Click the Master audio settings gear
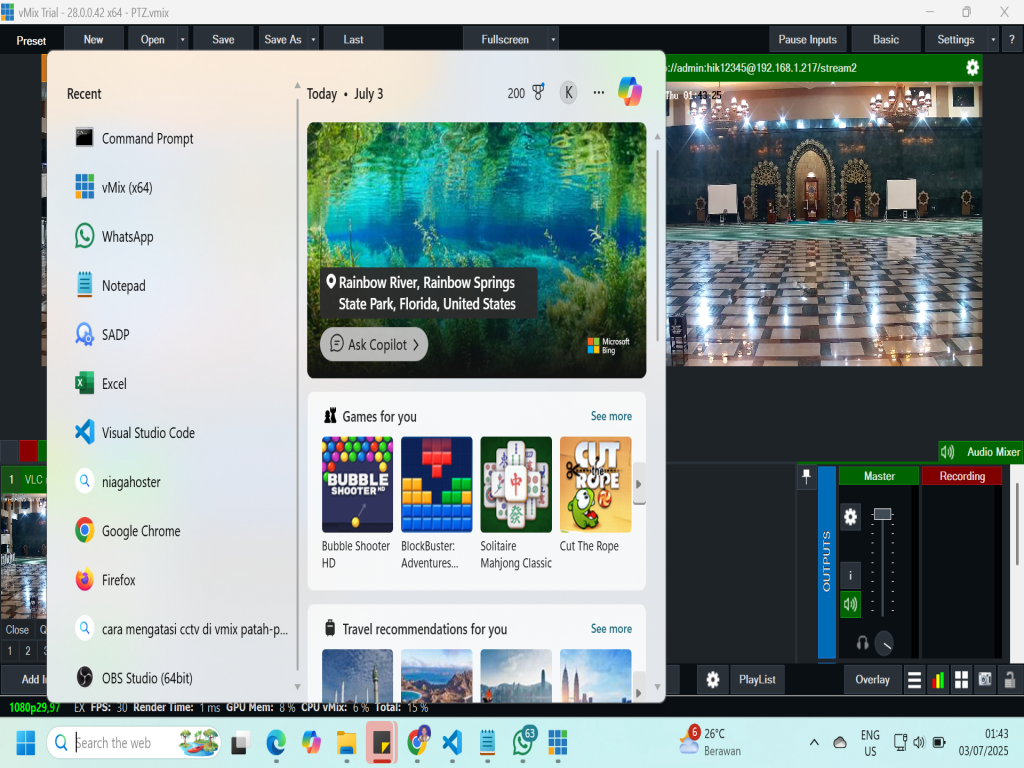This screenshot has height=768, width=1024. click(x=850, y=517)
